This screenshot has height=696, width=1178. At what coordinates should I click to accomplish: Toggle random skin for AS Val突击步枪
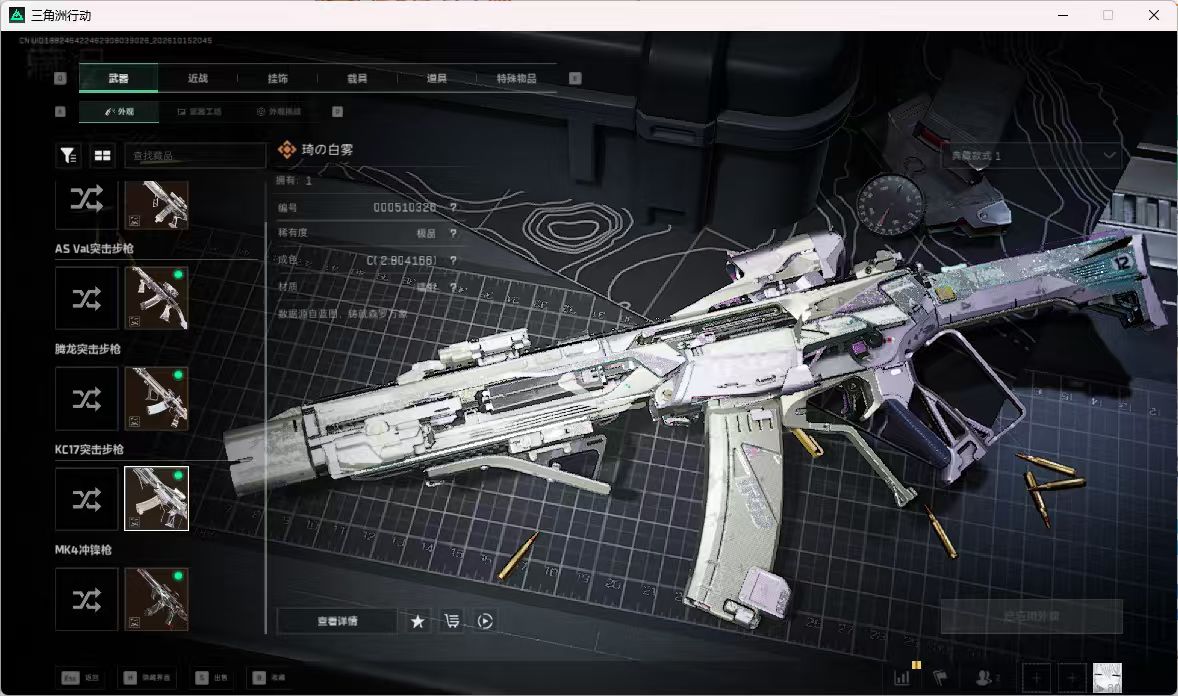(86, 298)
